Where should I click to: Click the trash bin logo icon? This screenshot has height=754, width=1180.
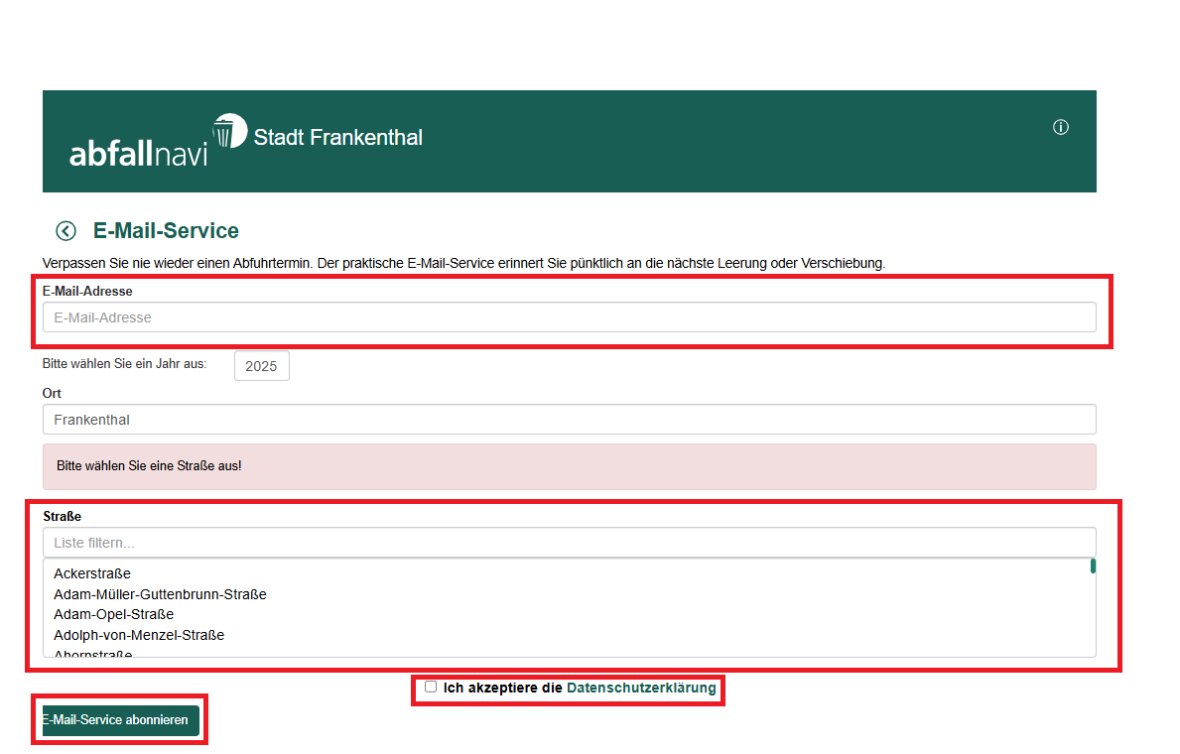[229, 131]
